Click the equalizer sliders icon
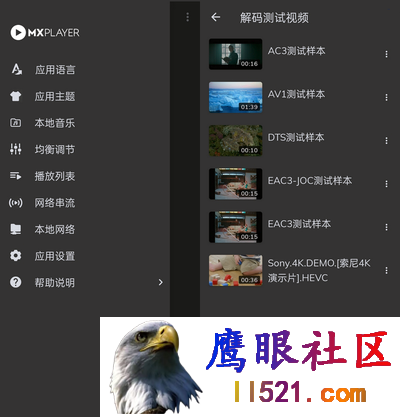This screenshot has height=417, width=400. (16, 149)
